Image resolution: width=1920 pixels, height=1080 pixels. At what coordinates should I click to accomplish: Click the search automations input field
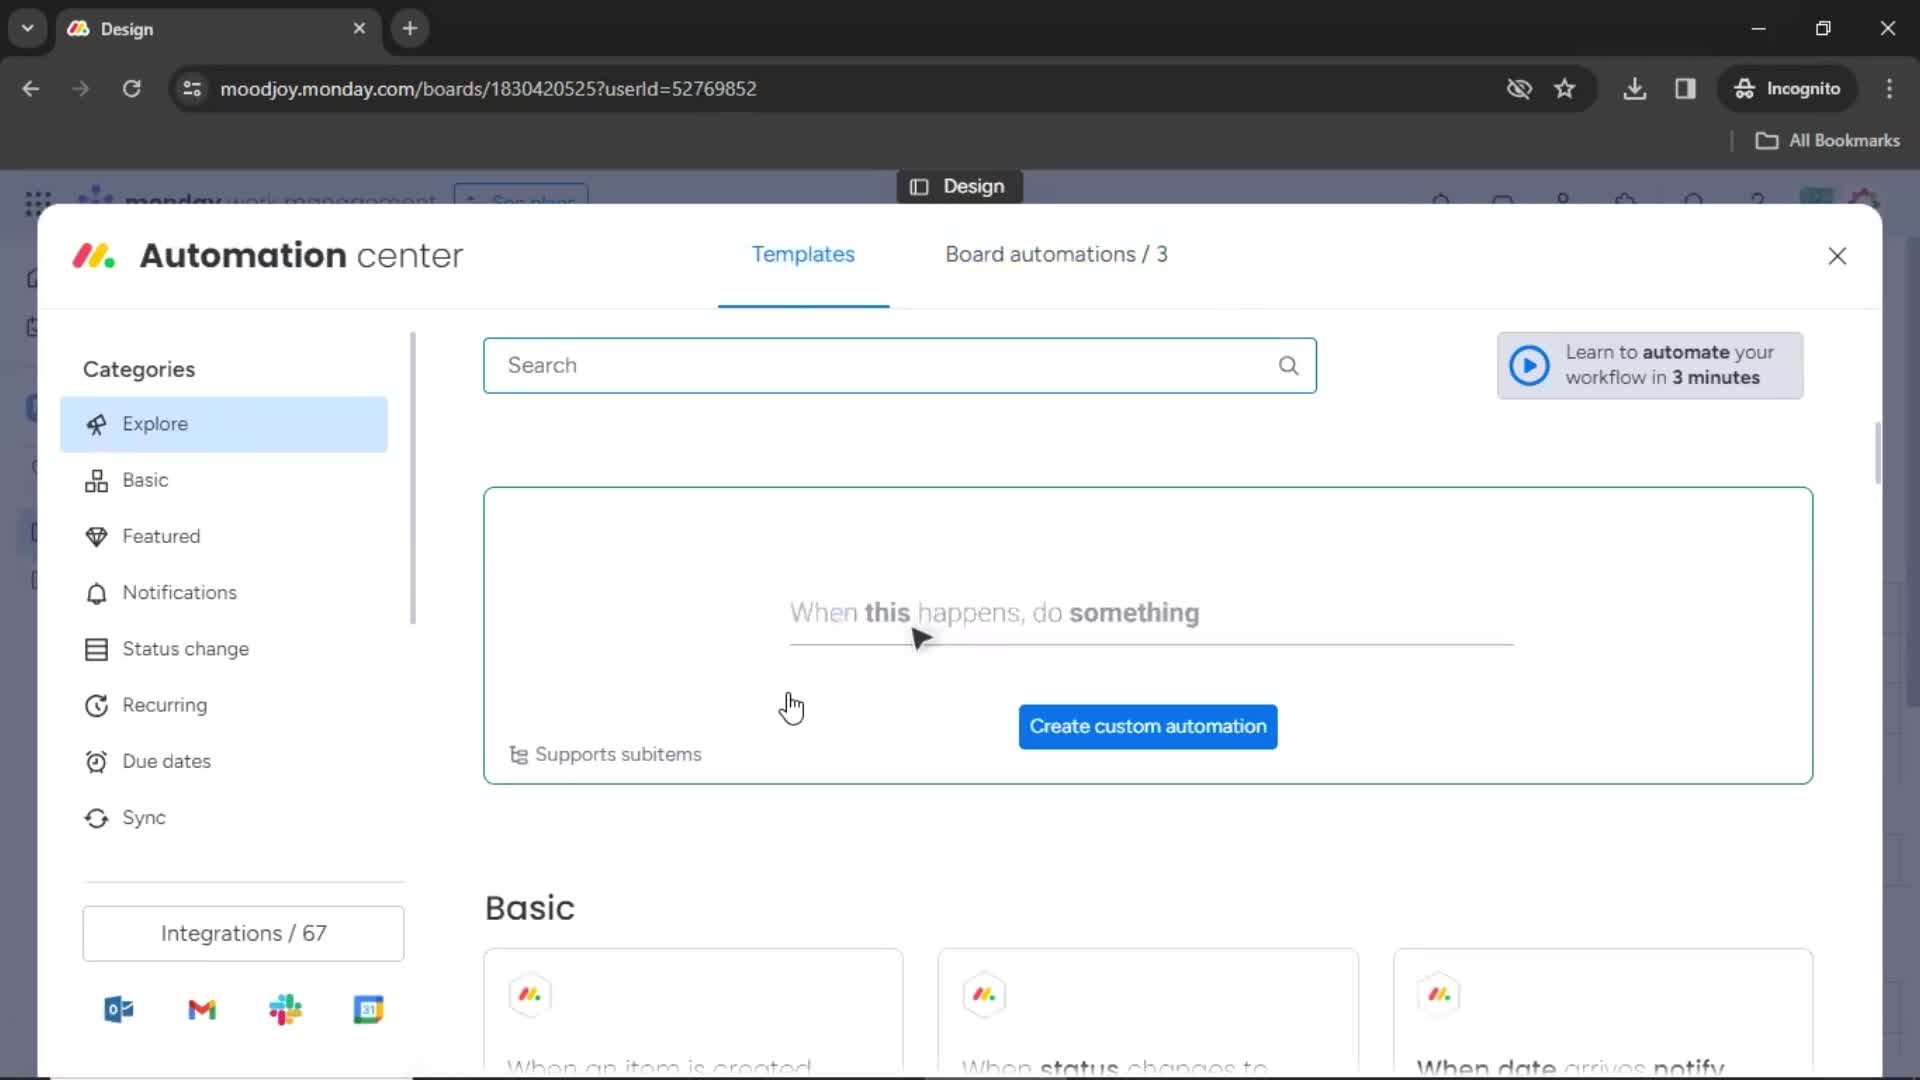pos(899,365)
